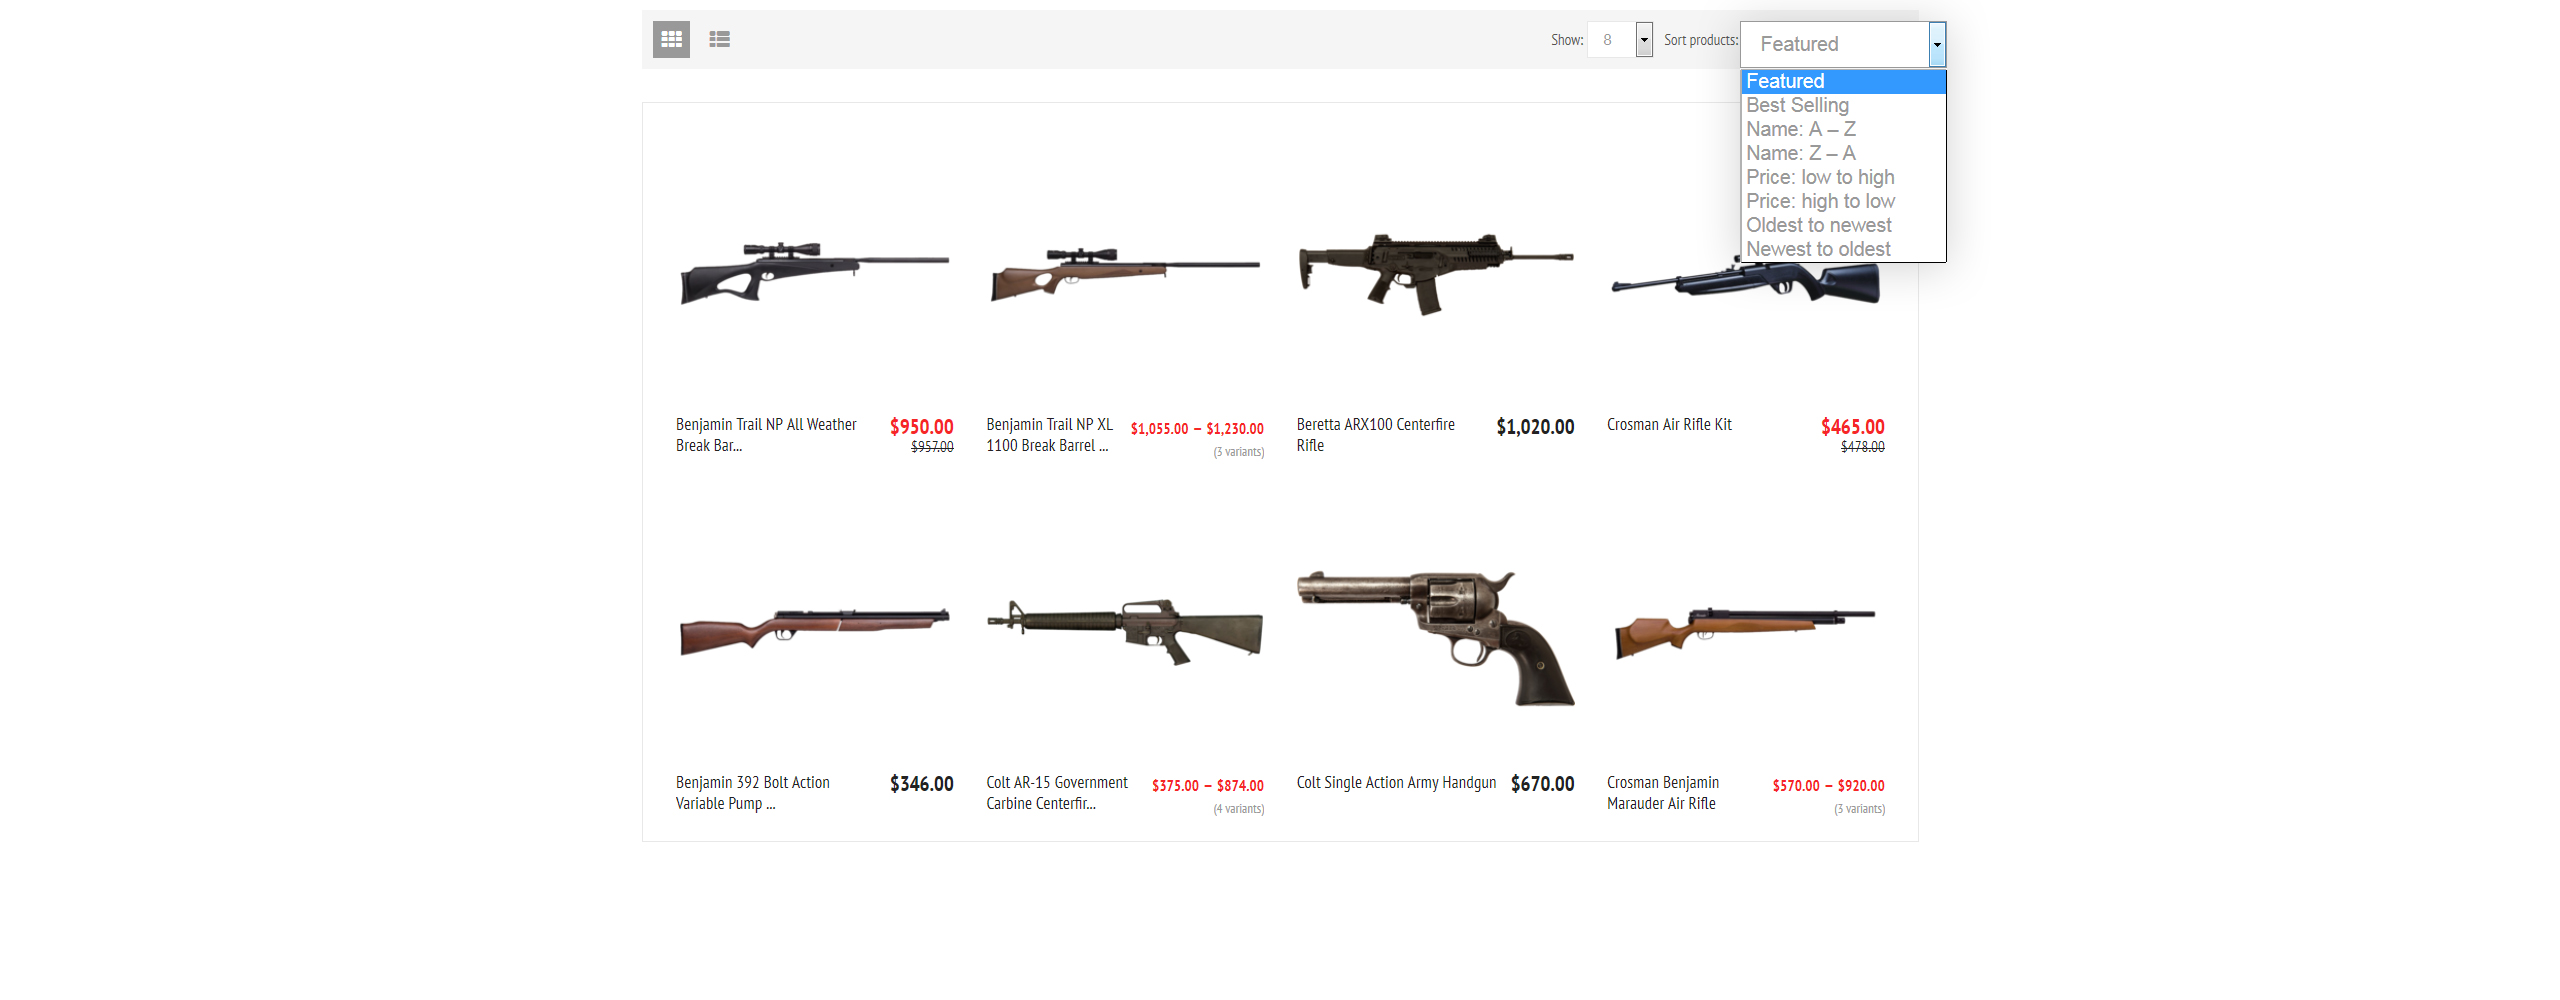Open Crosman Benjamin Marauder Air Rifle title link
The height and width of the screenshot is (1000, 2560).
(1663, 793)
